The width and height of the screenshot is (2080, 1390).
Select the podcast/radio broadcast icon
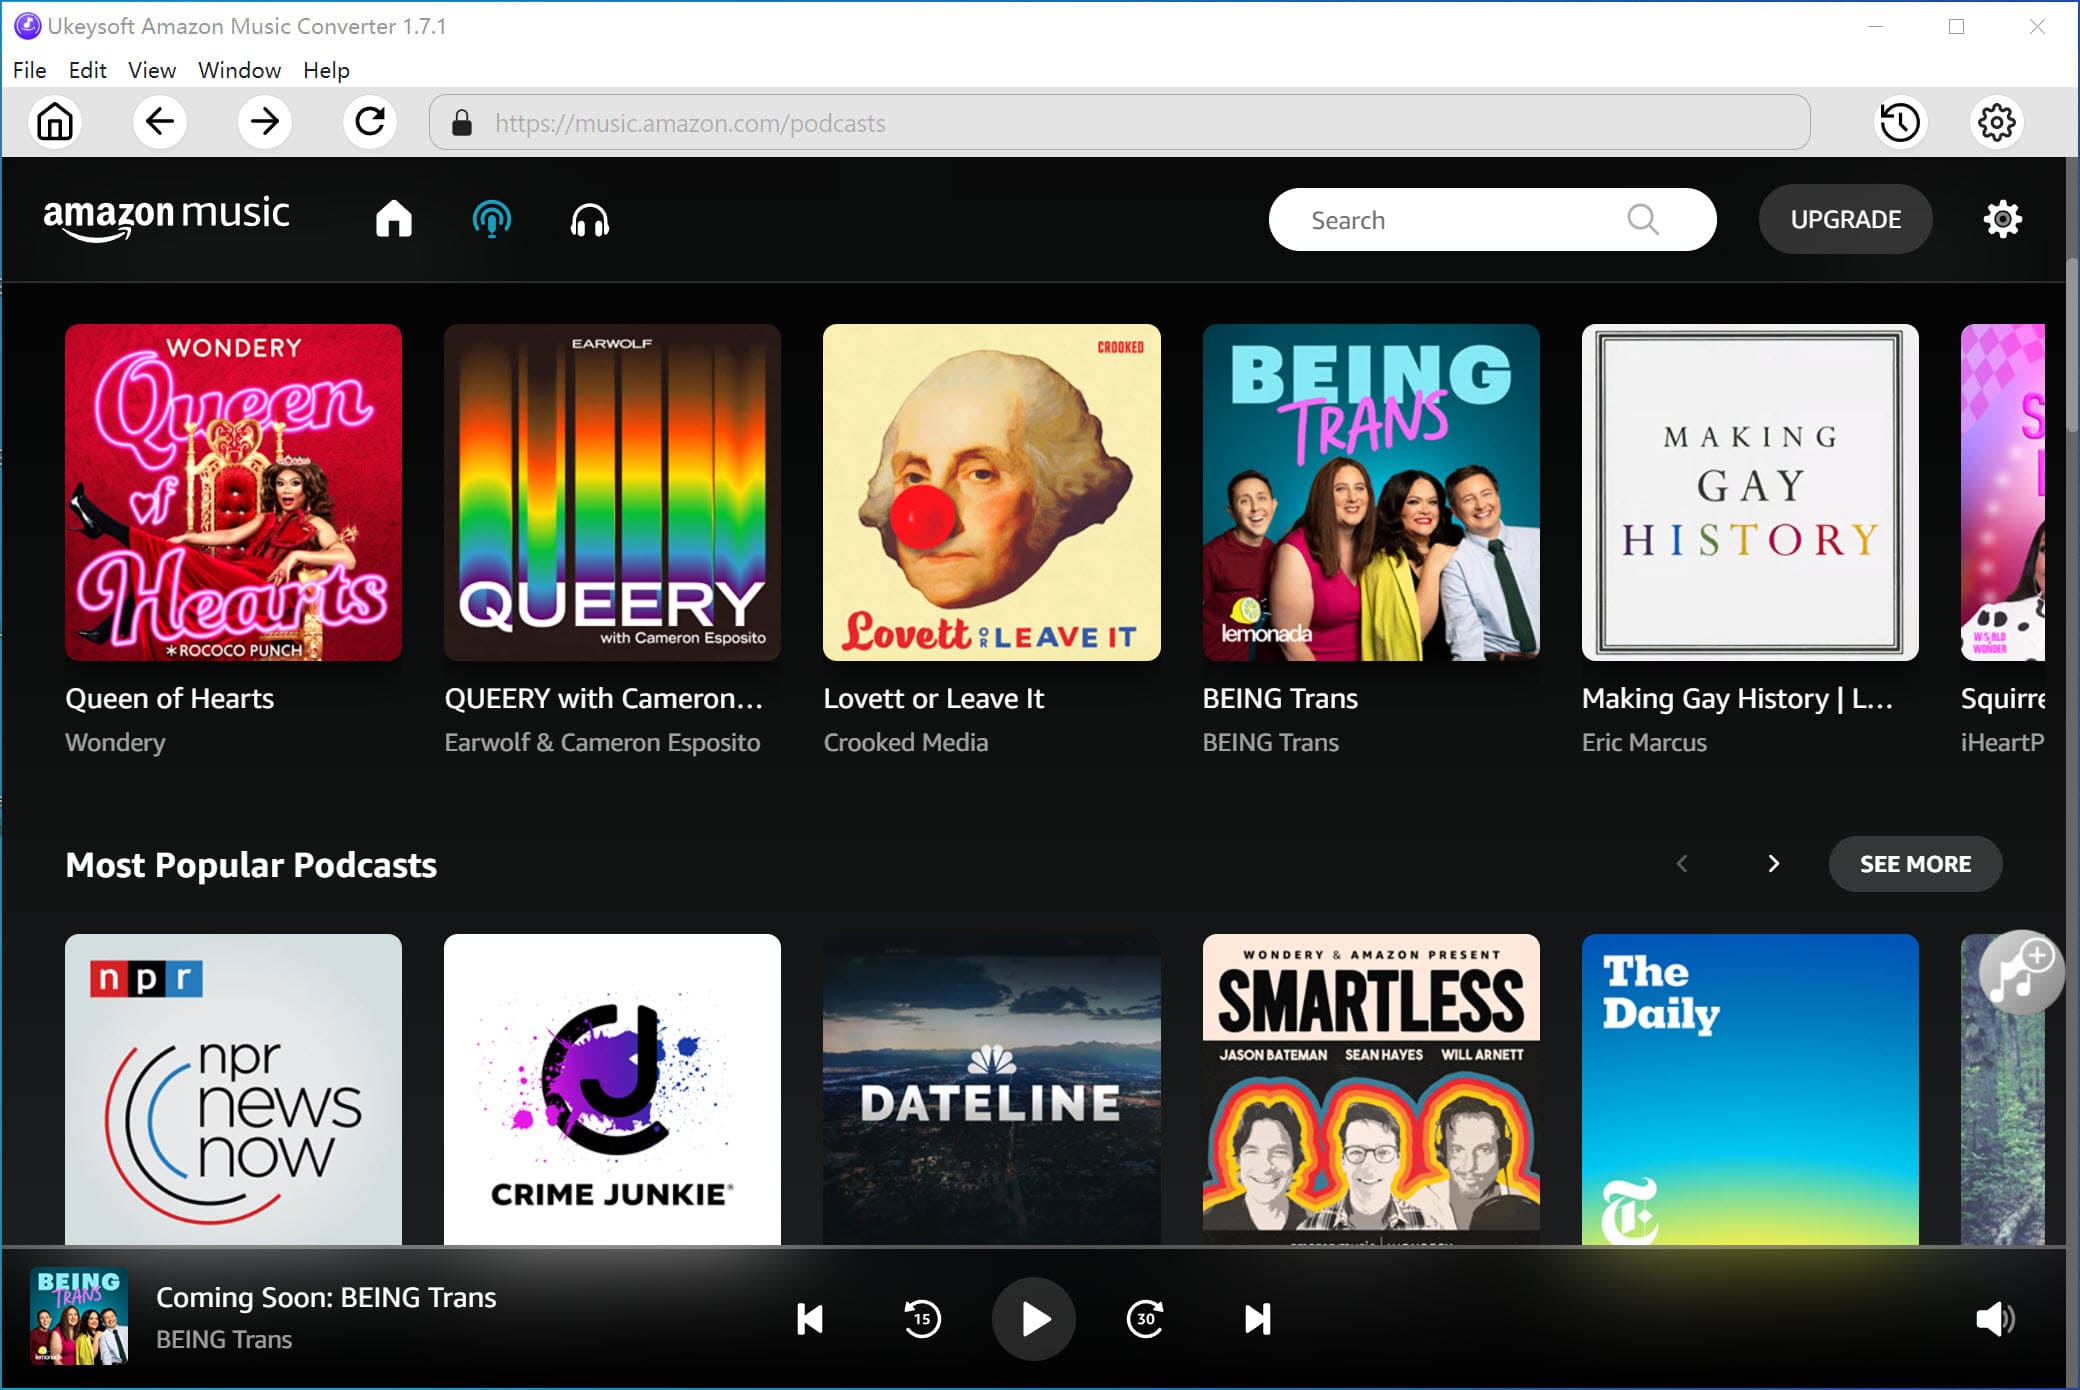490,219
